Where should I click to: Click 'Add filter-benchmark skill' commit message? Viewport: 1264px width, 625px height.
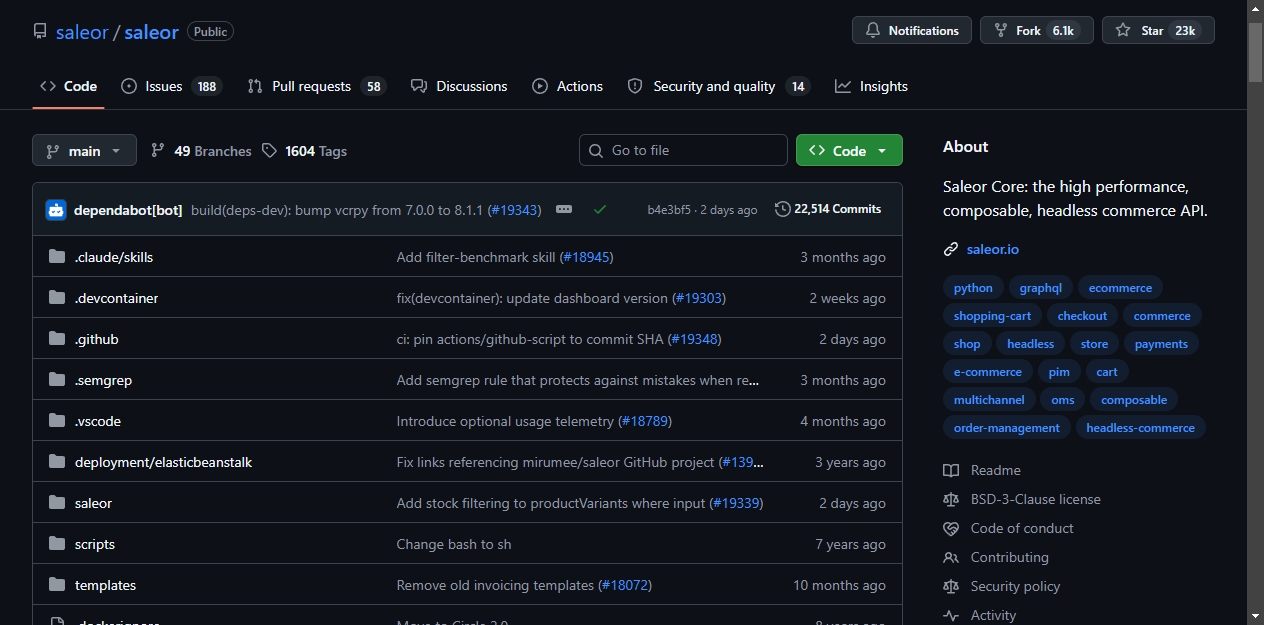point(476,257)
